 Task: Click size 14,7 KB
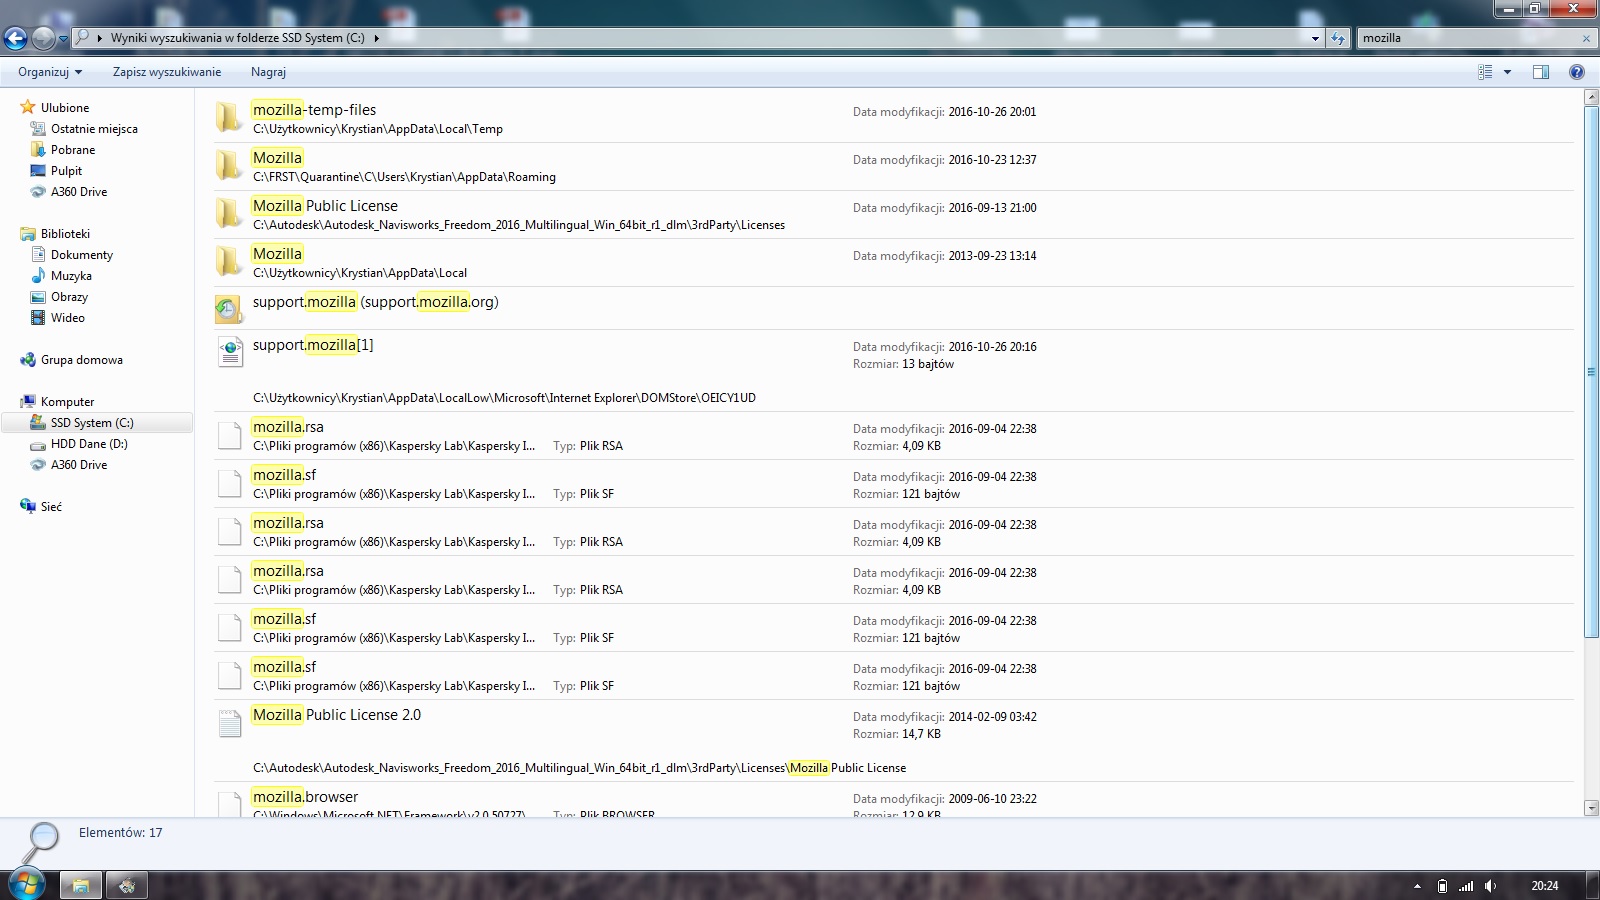[921, 734]
